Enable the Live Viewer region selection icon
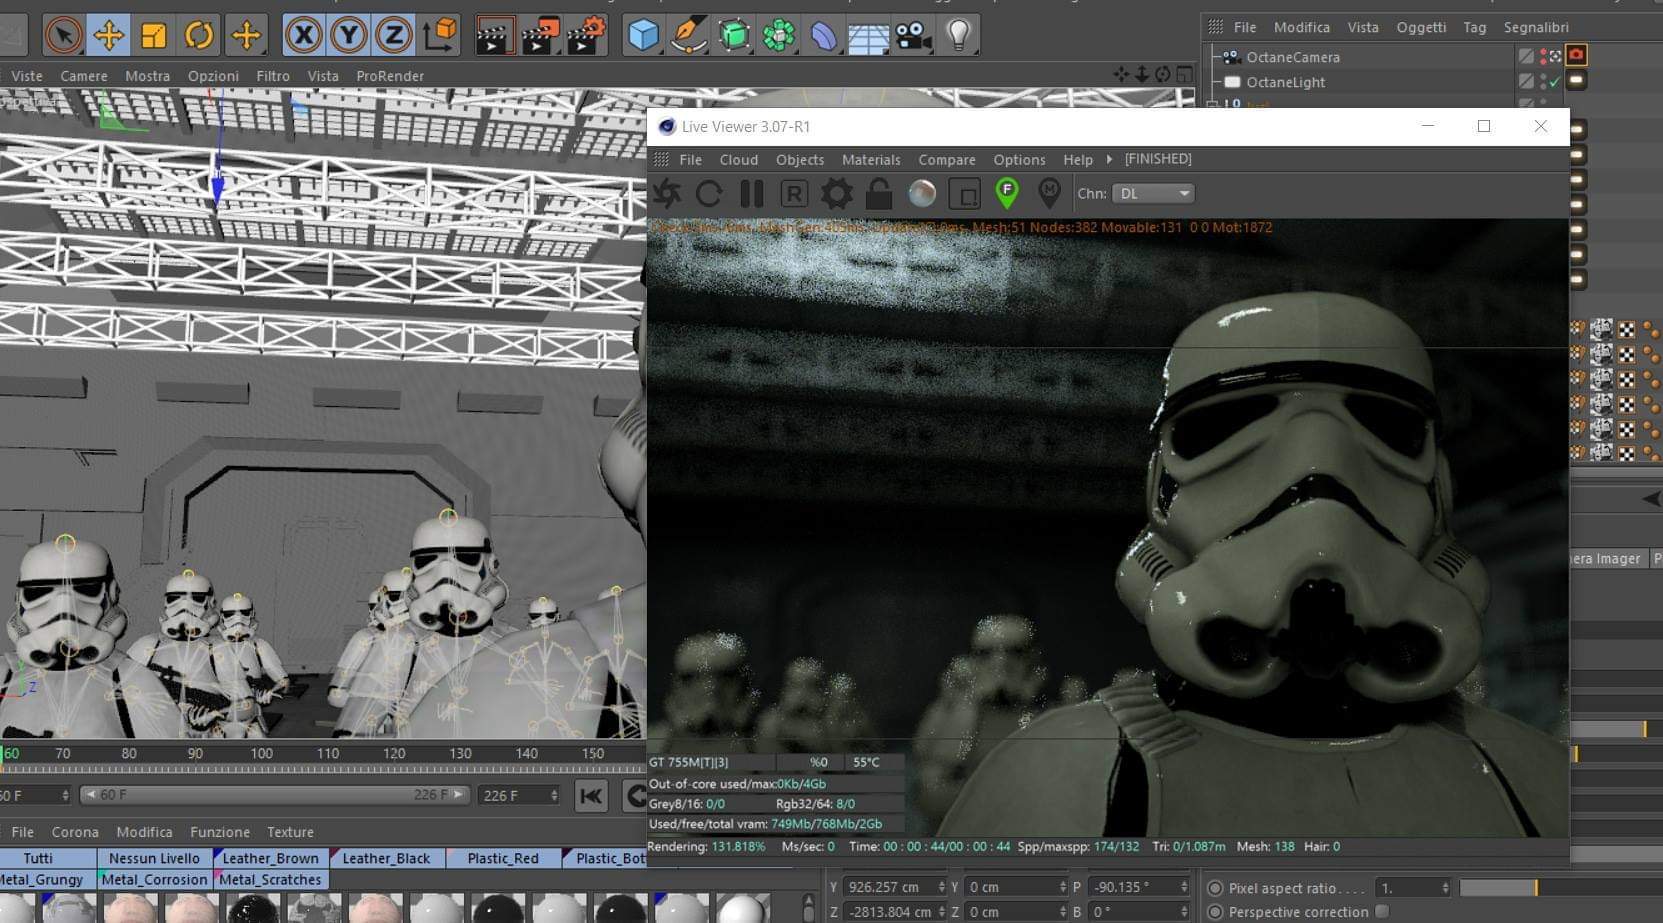1663x923 pixels. (964, 193)
